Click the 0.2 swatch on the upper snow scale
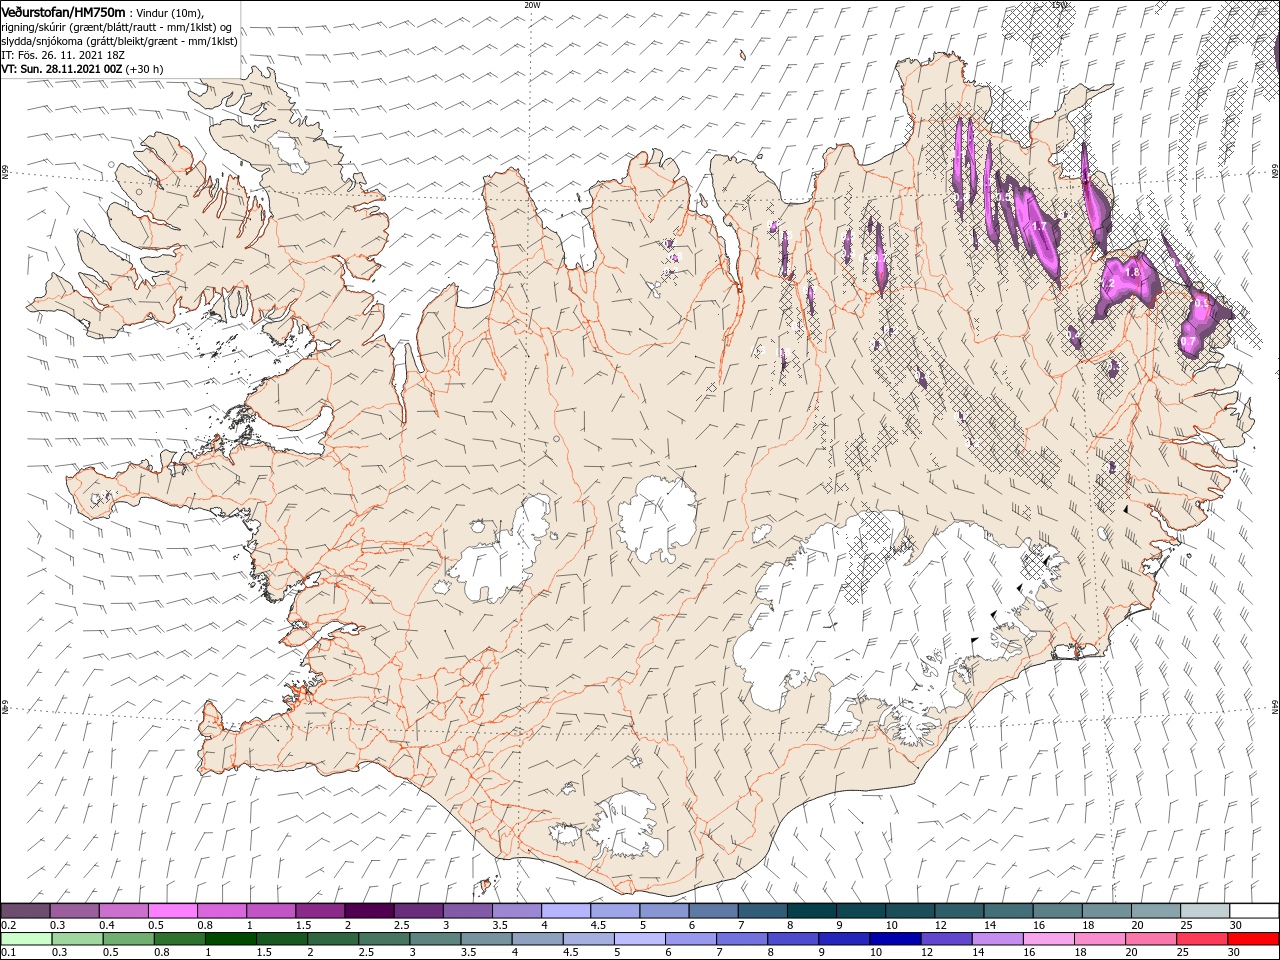The image size is (1280, 960). pos(26,911)
